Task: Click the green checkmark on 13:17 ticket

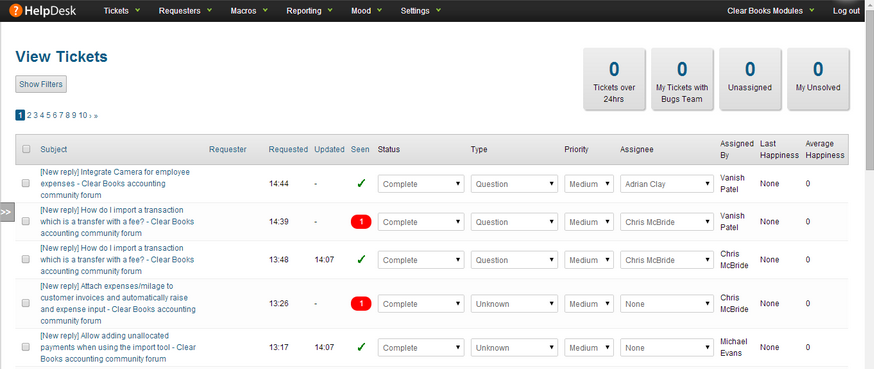Action: [361, 347]
